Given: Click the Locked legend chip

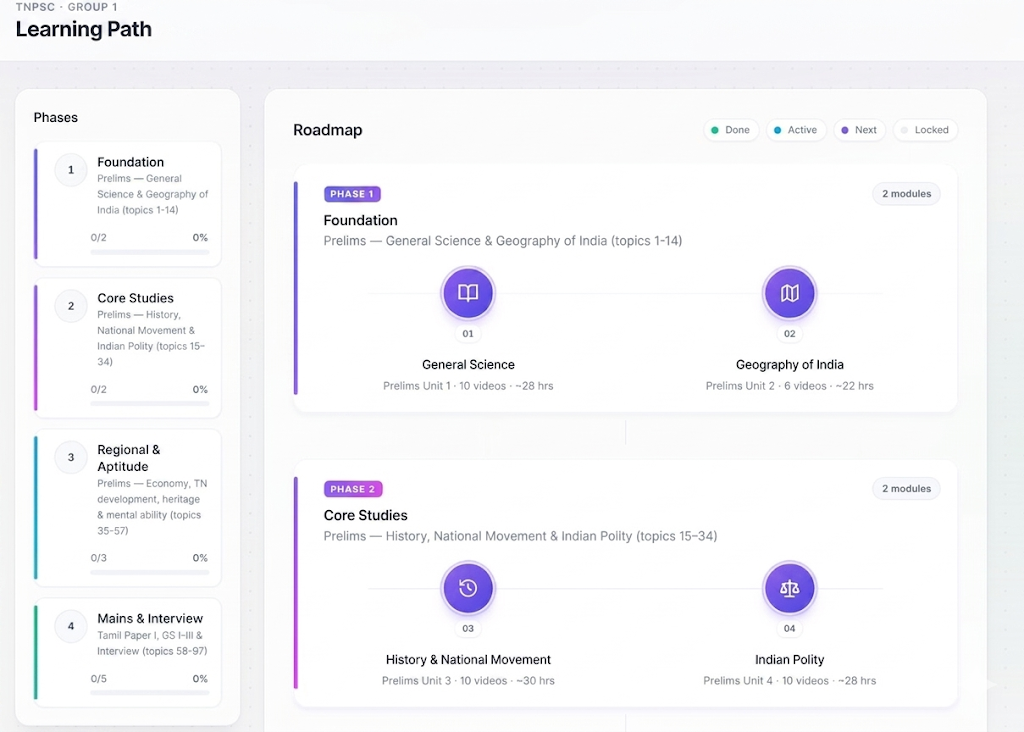Looking at the screenshot, I should pos(925,130).
